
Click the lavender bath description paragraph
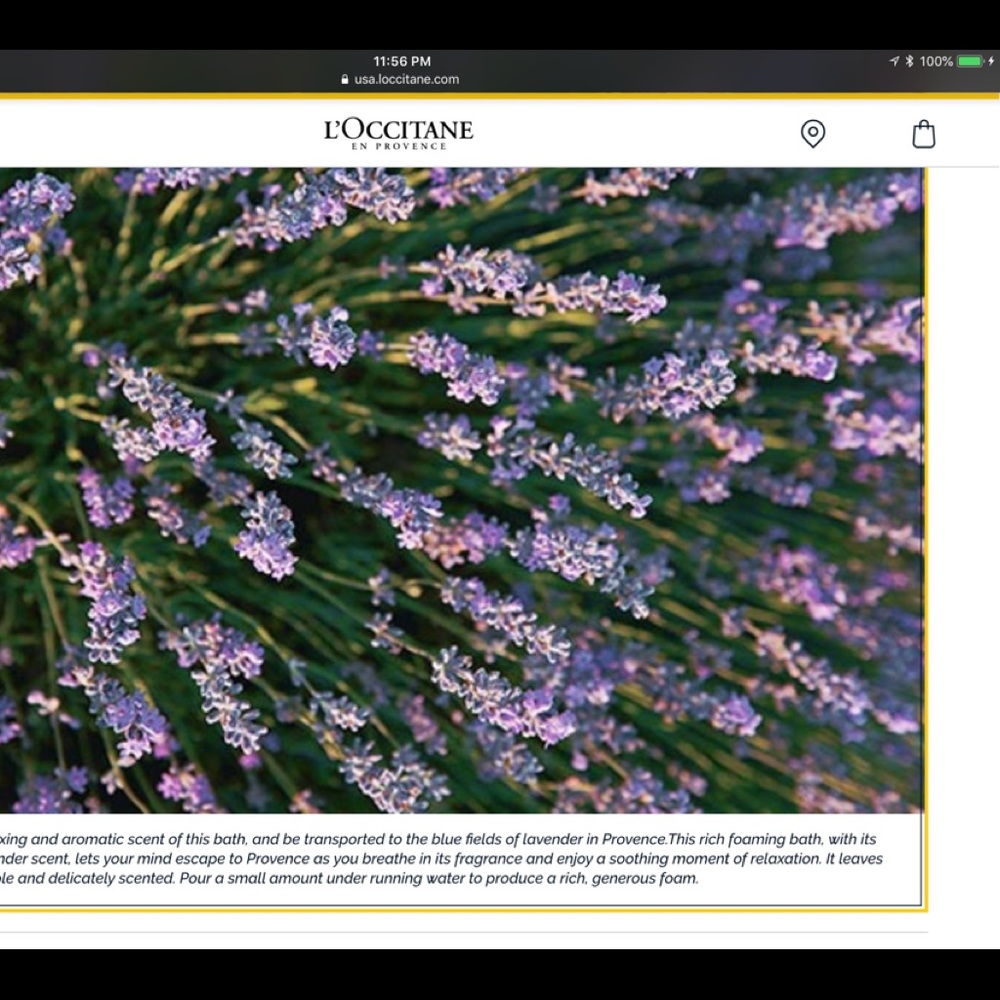[441, 858]
